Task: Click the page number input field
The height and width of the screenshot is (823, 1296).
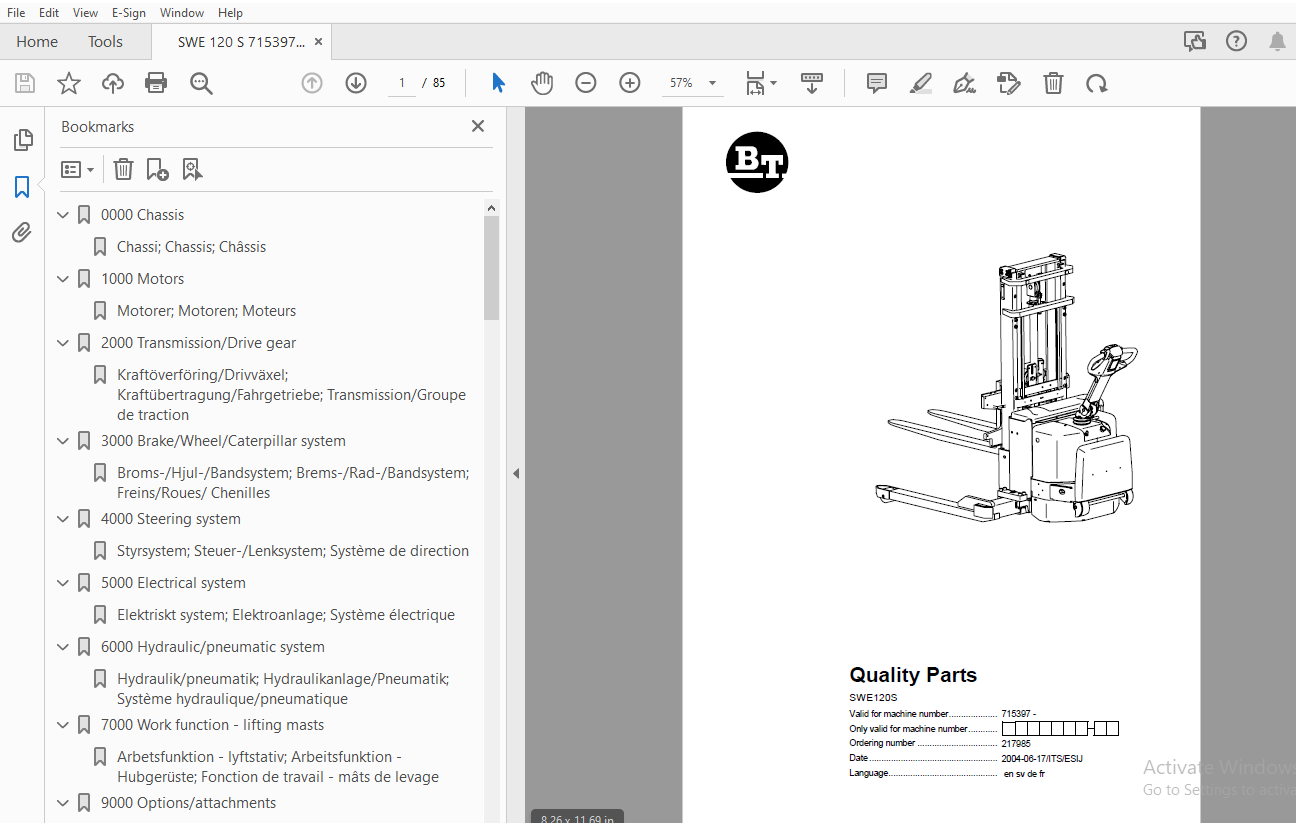Action: [x=402, y=83]
